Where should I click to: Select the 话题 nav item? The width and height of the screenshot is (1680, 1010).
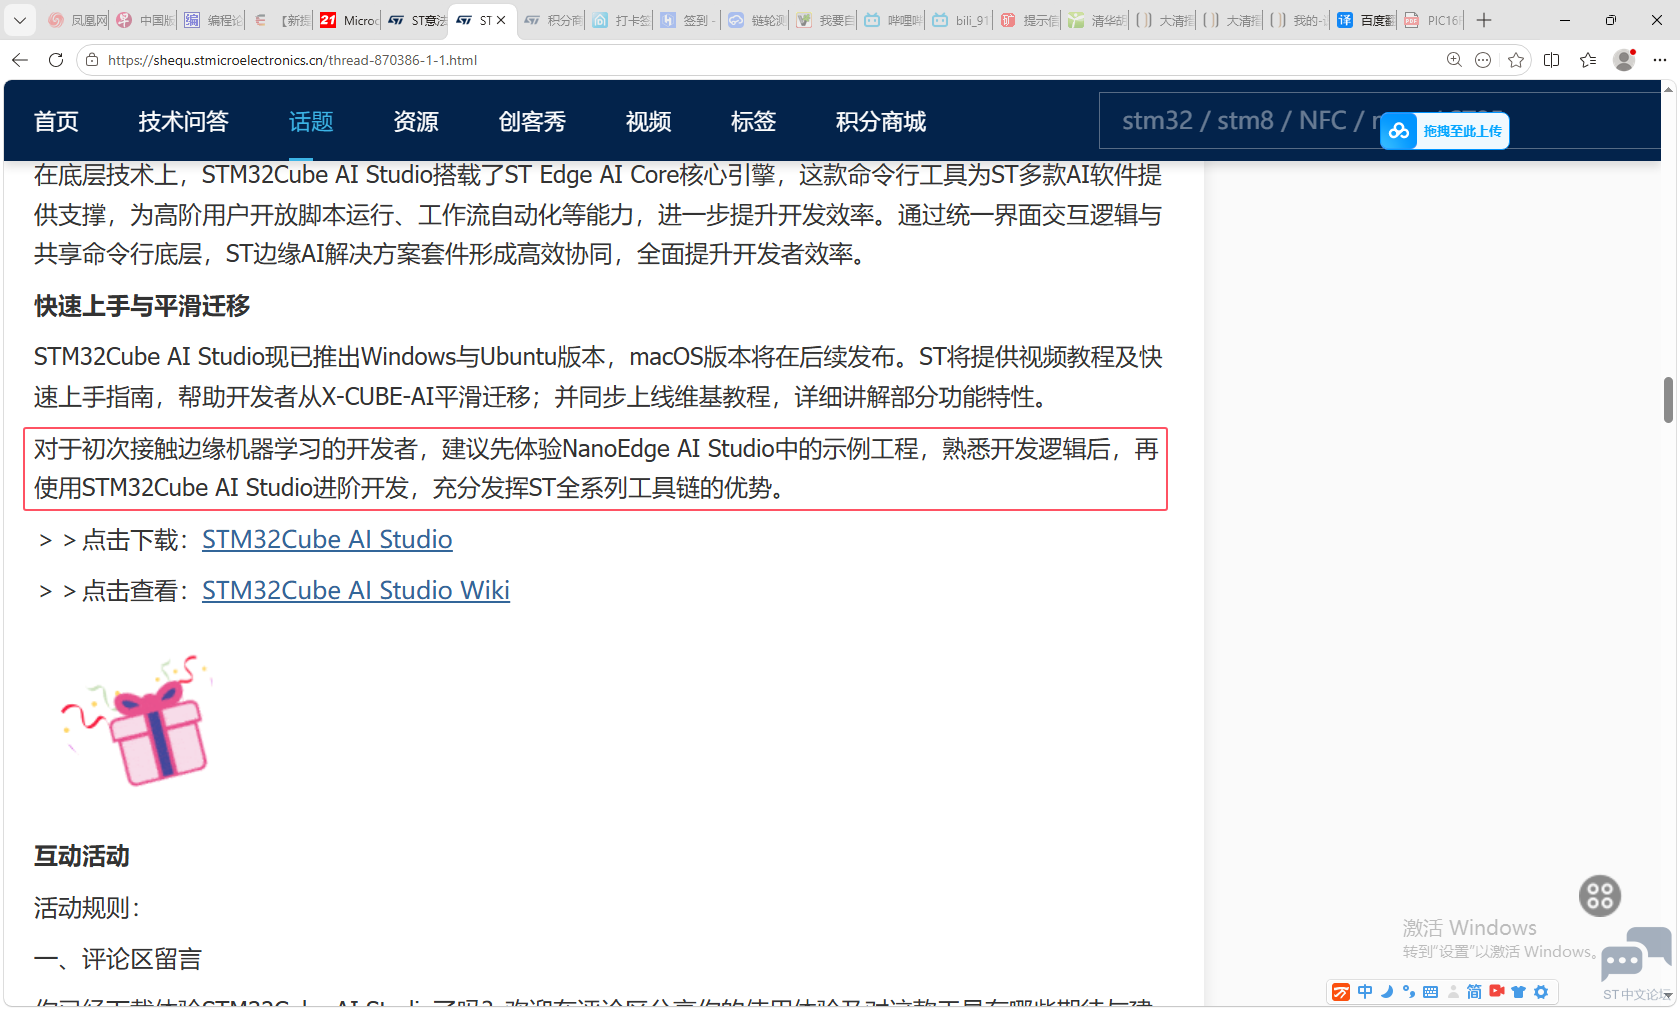(311, 122)
